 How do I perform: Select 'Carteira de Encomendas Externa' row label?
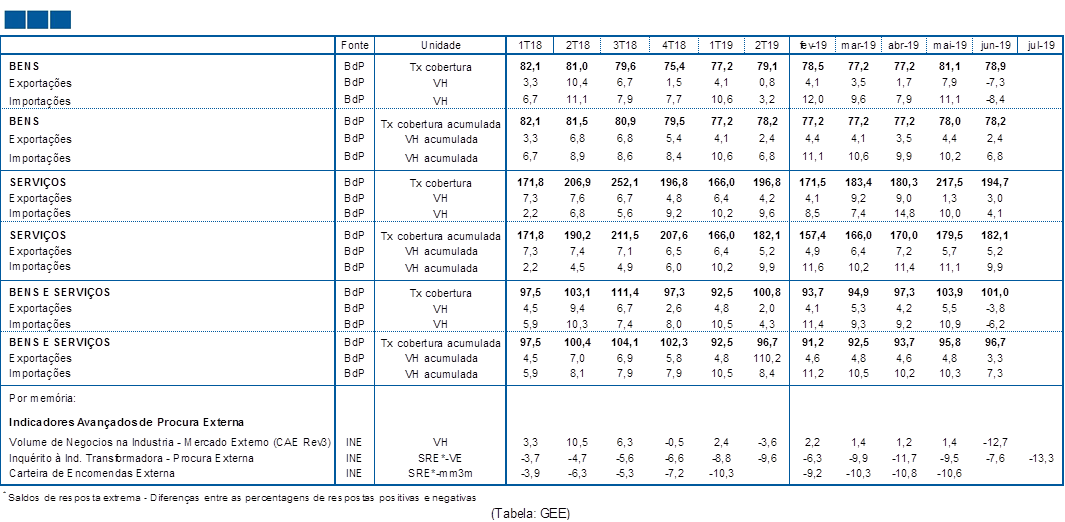pyautogui.click(x=92, y=473)
